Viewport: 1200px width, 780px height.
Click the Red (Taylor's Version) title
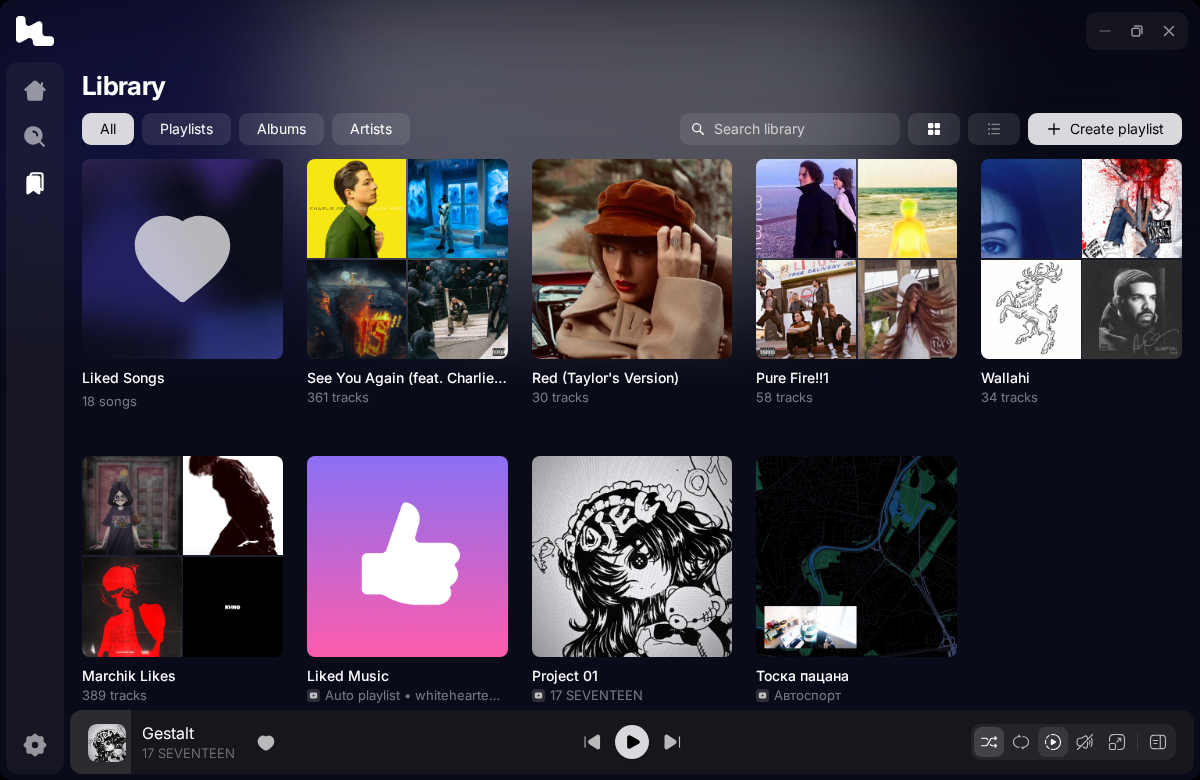click(x=605, y=378)
